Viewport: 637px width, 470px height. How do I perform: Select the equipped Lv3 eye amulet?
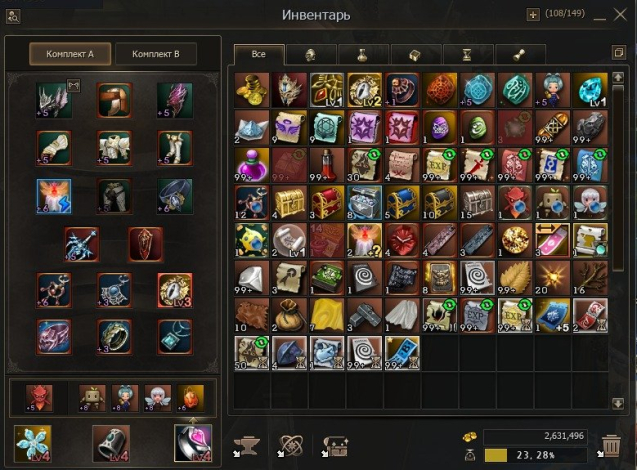[x=175, y=290]
